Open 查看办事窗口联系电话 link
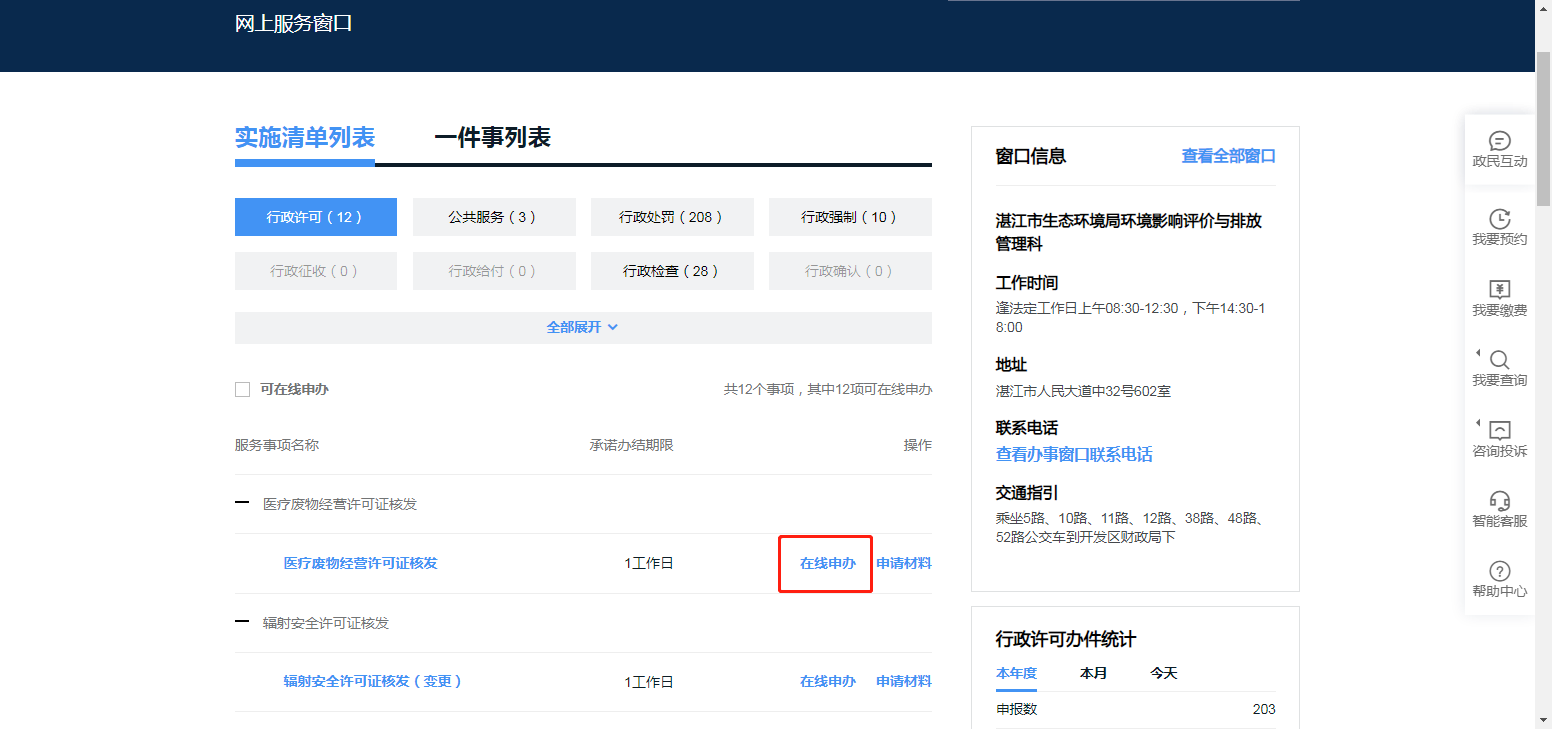This screenshot has height=729, width=1552. click(1073, 454)
